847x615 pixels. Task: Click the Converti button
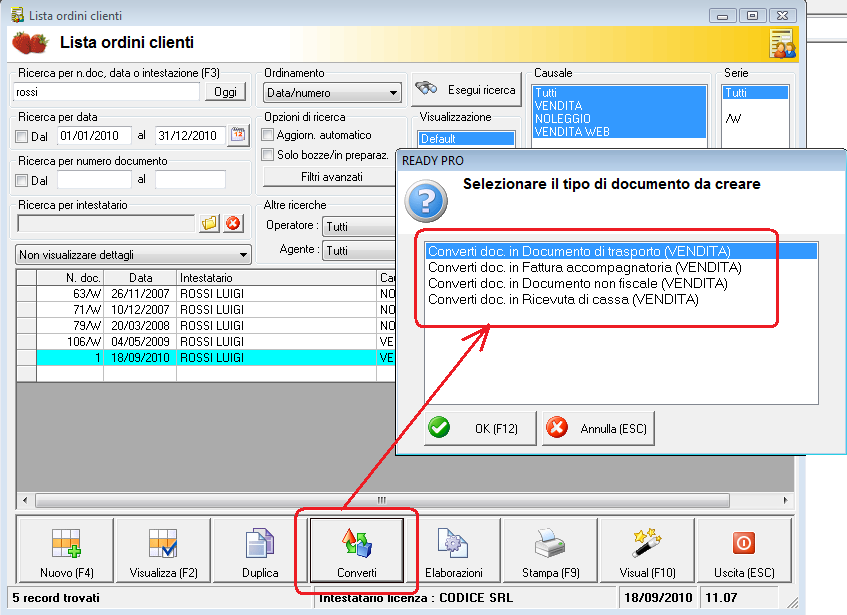coord(357,550)
